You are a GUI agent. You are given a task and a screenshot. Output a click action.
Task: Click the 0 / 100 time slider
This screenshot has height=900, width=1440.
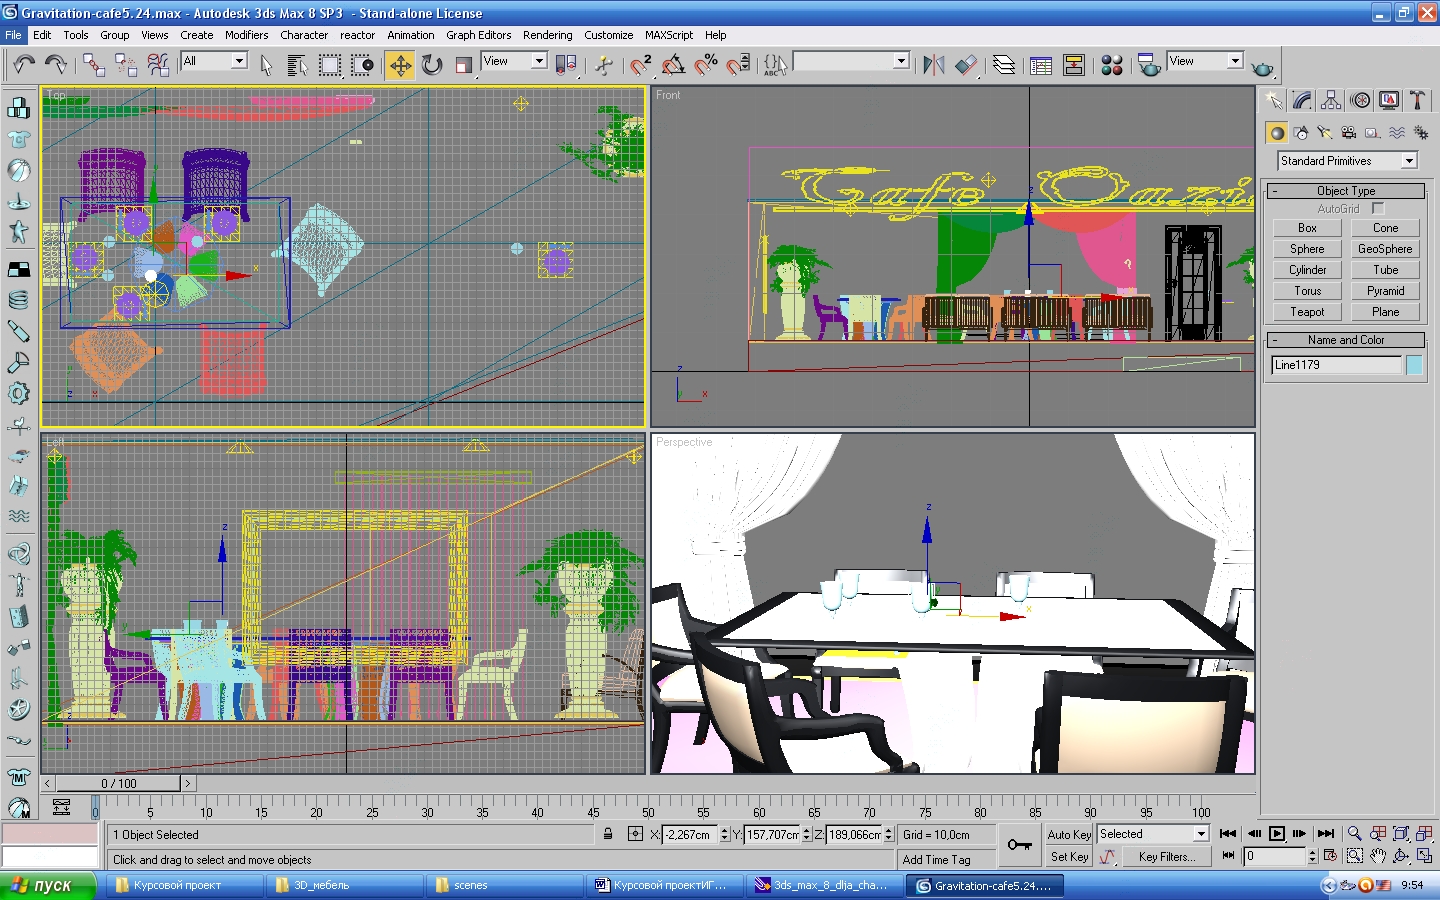point(119,783)
